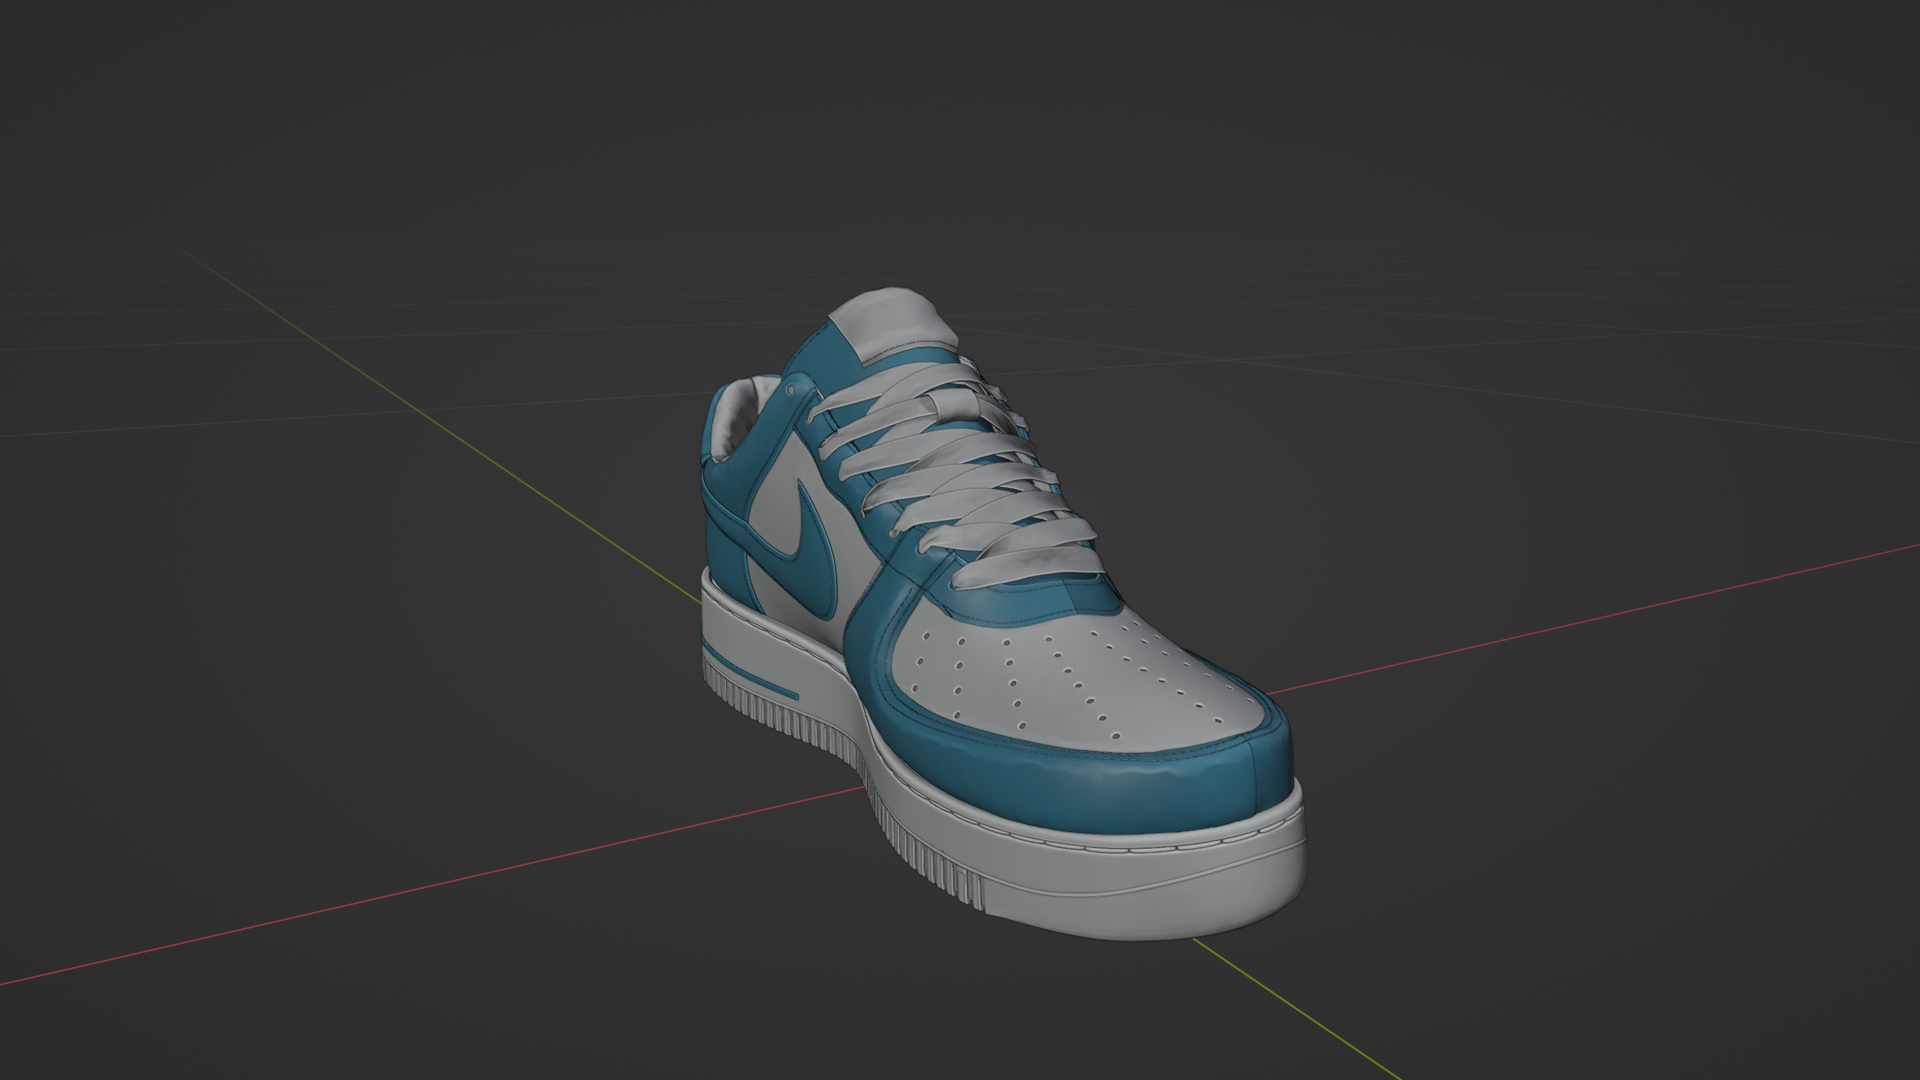Viewport: 1920px width, 1080px height.
Task: Select the gray tongue tab at the shoe top
Action: (x=893, y=322)
